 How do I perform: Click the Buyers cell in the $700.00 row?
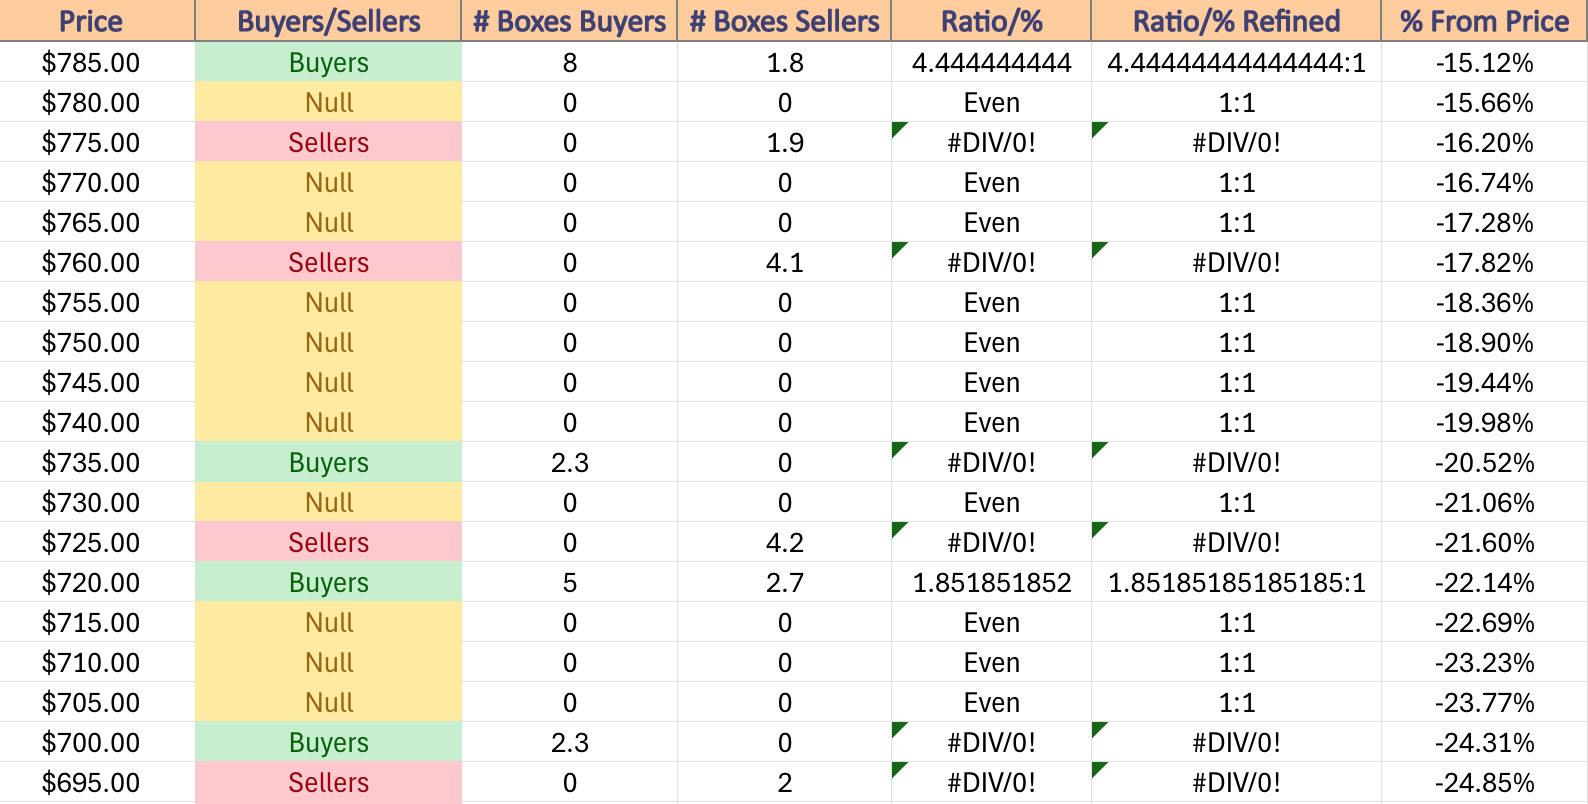click(328, 742)
